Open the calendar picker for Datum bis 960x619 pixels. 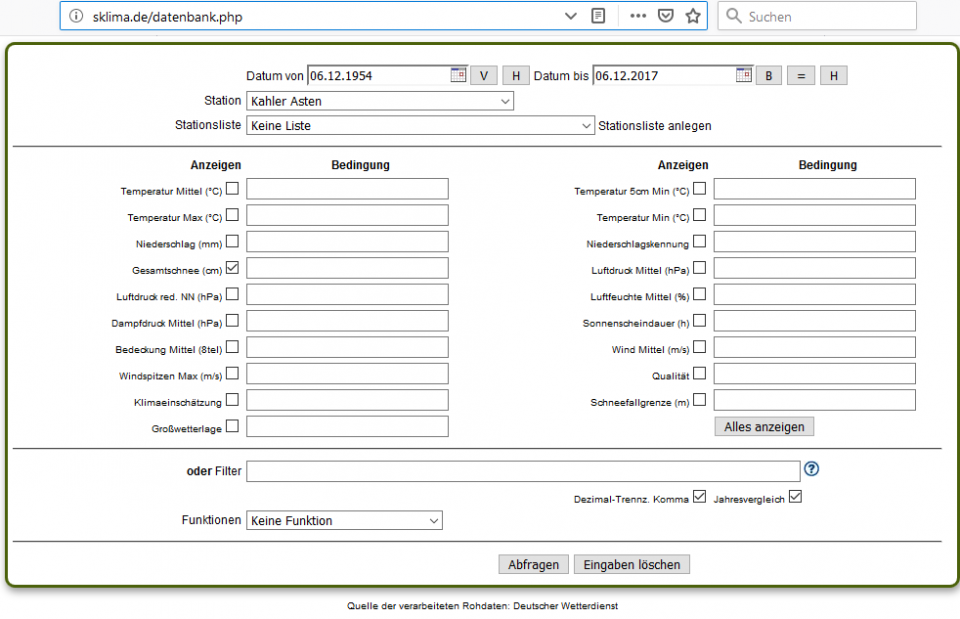pyautogui.click(x=743, y=75)
